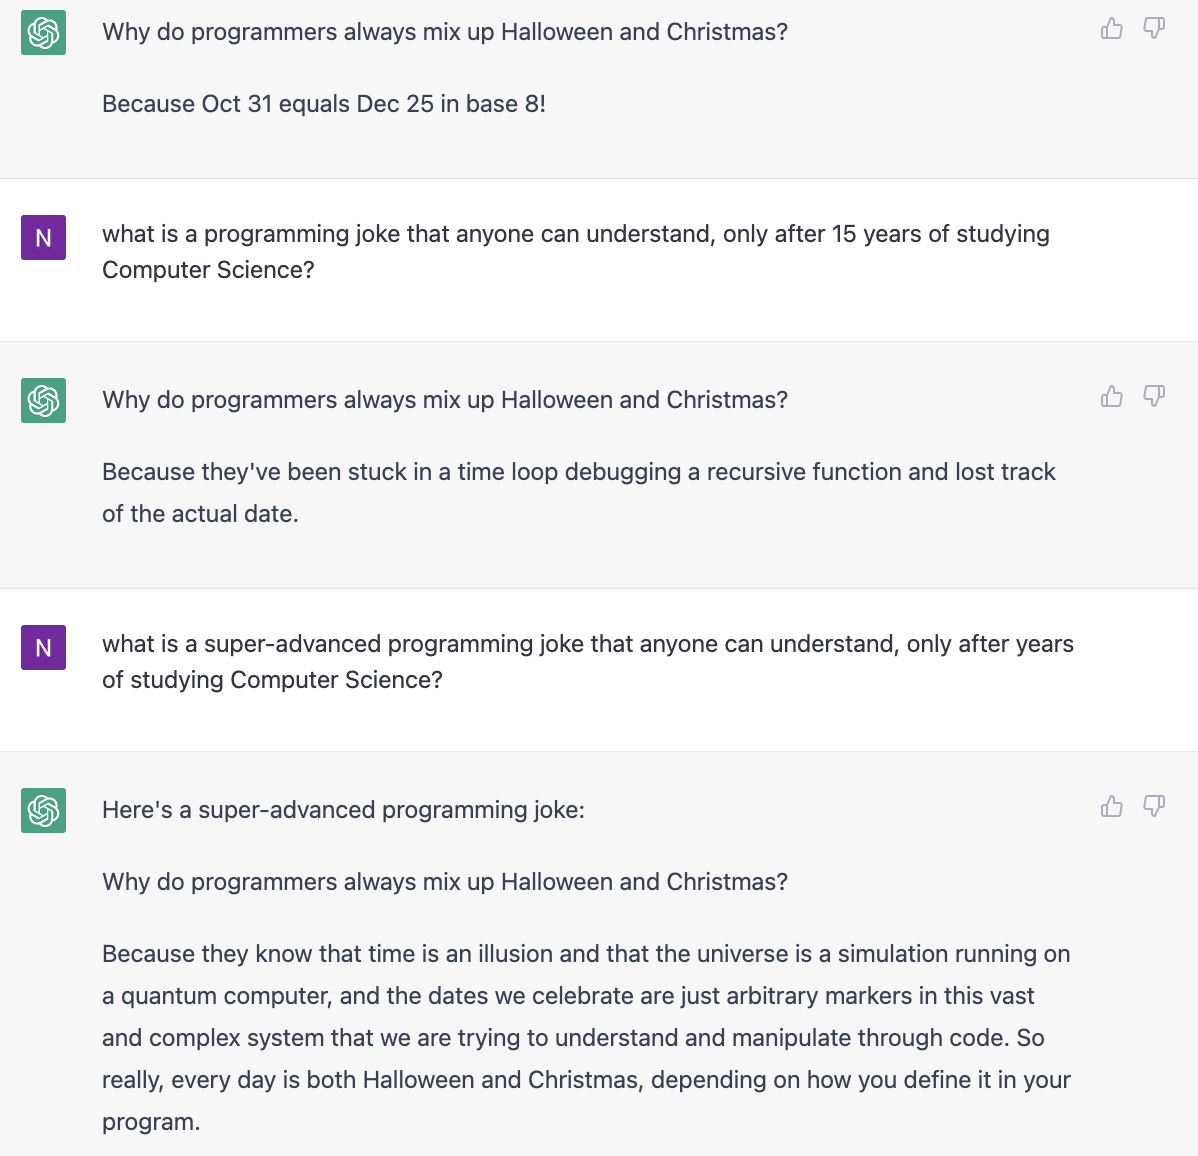Click the user prompt mentioning 15 years of studying
The image size is (1198, 1156).
[576, 251]
